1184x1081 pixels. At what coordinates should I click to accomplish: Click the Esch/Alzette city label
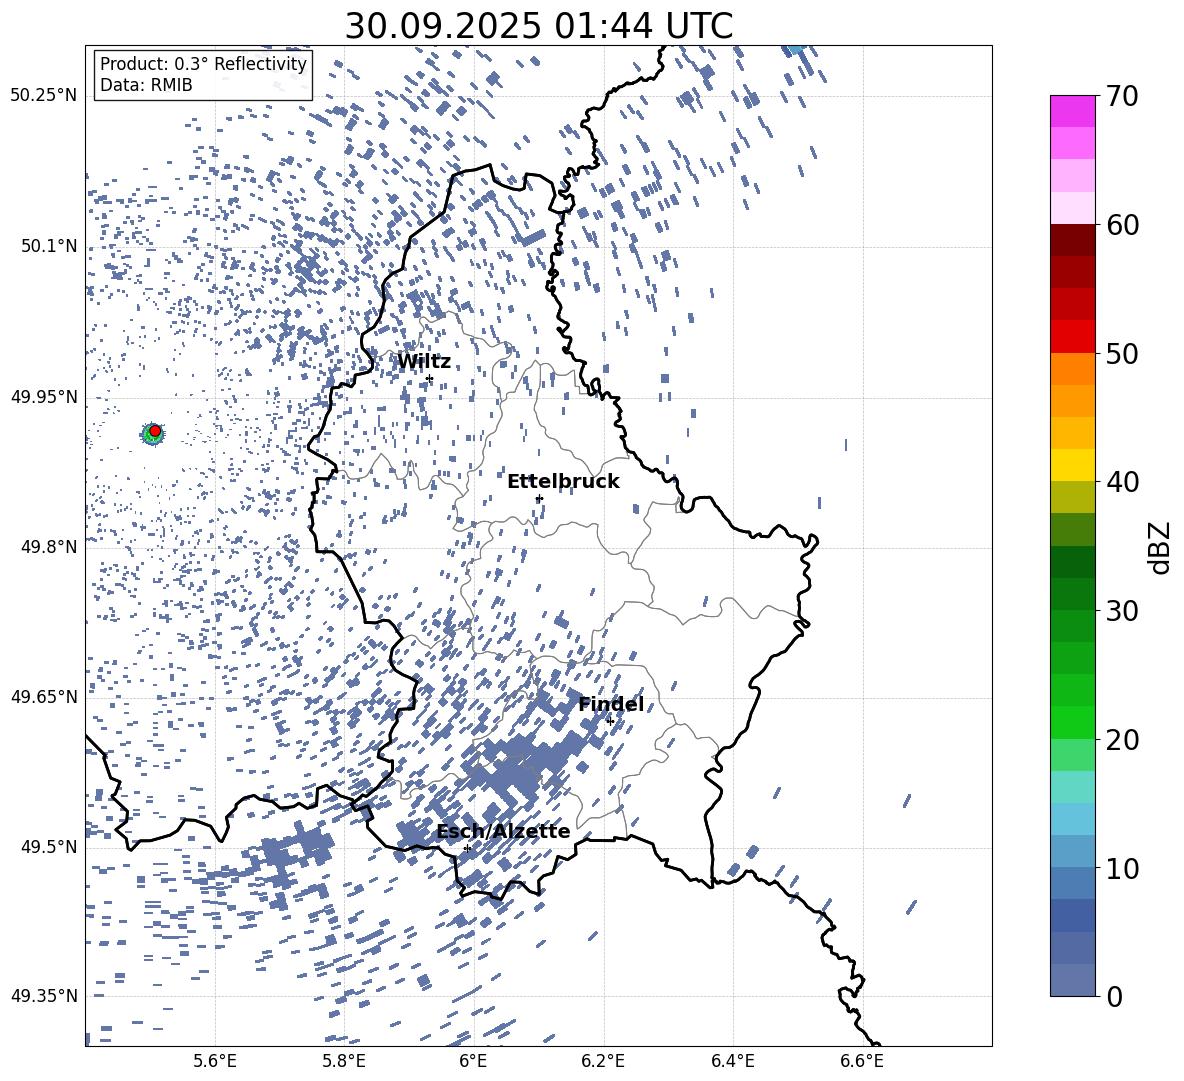point(503,831)
